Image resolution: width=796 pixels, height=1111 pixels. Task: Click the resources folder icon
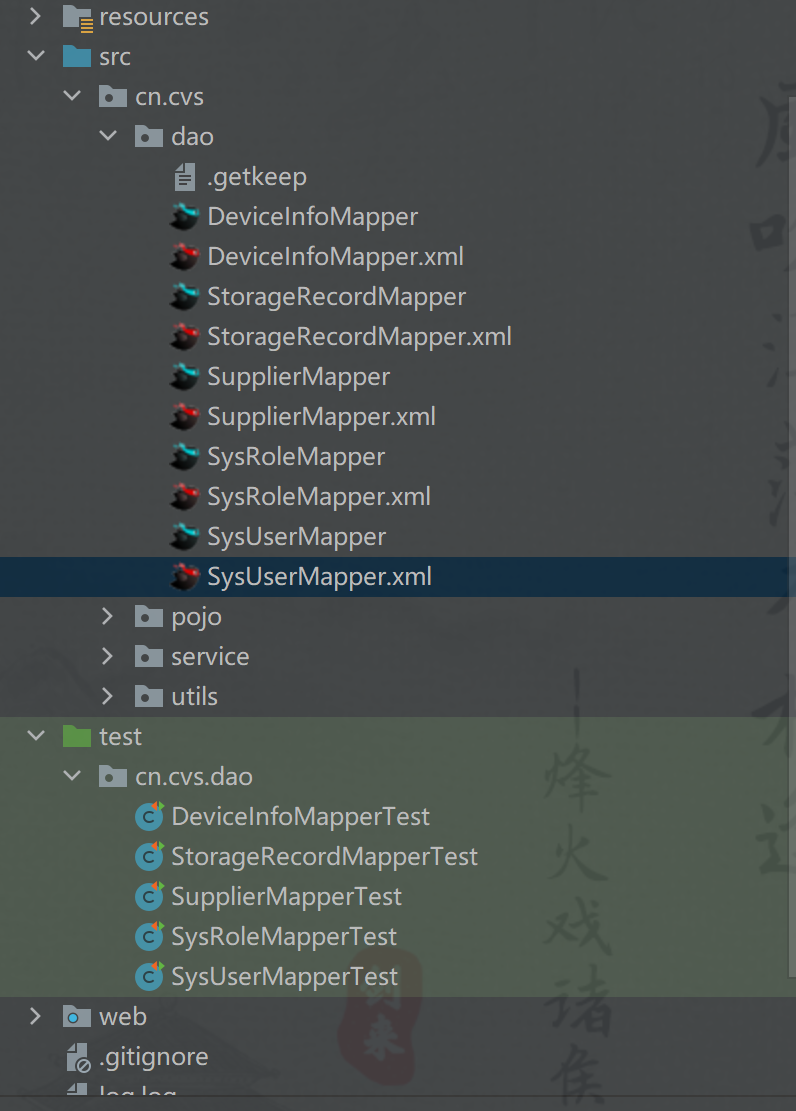point(77,17)
